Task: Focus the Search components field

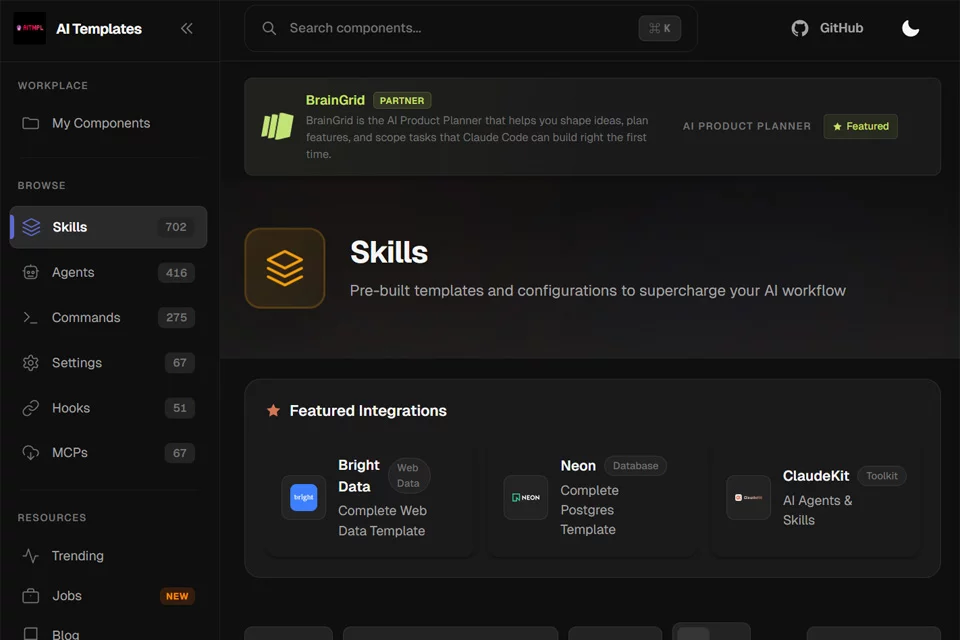Action: pos(470,28)
